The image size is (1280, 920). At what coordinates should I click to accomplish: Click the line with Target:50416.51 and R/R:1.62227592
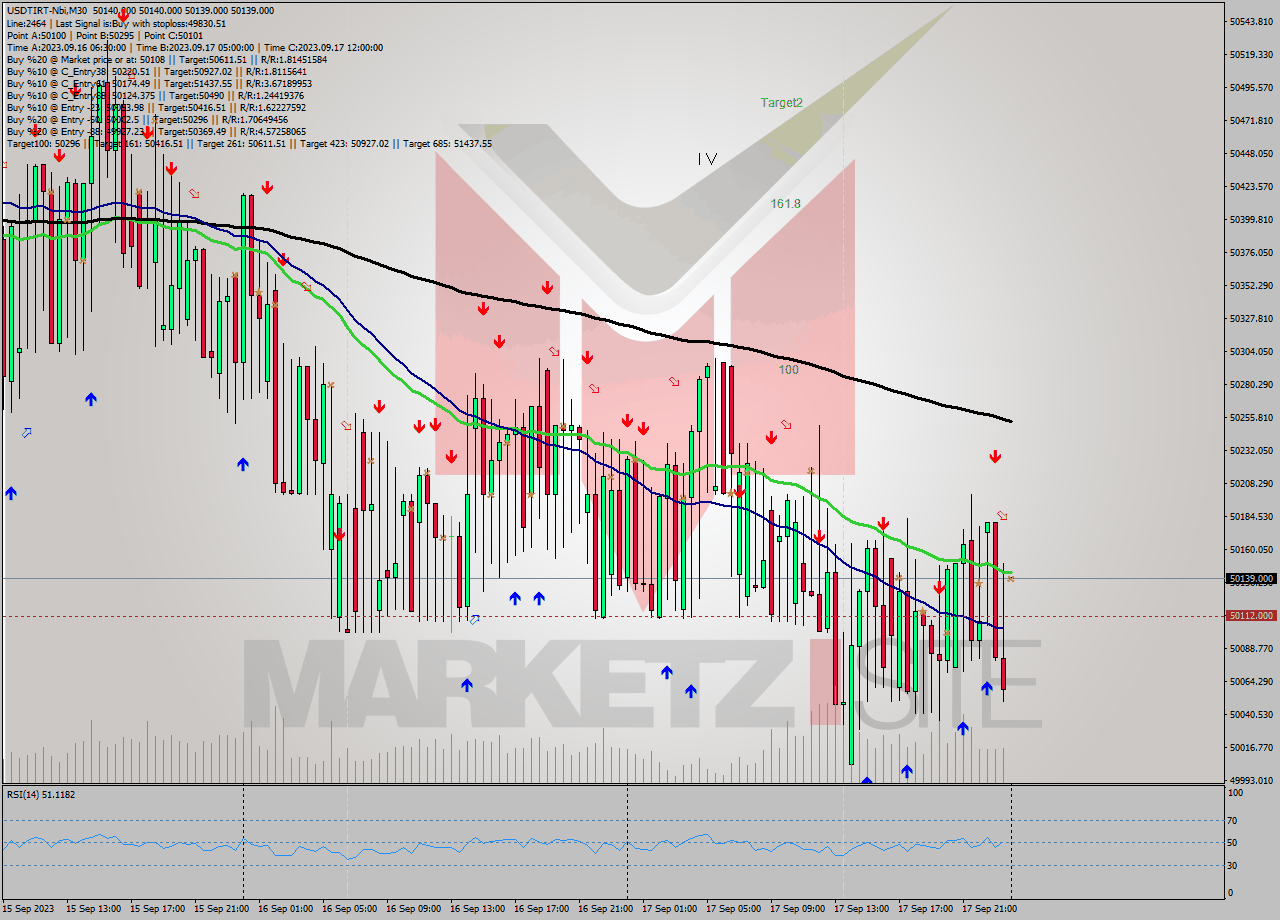(156, 107)
